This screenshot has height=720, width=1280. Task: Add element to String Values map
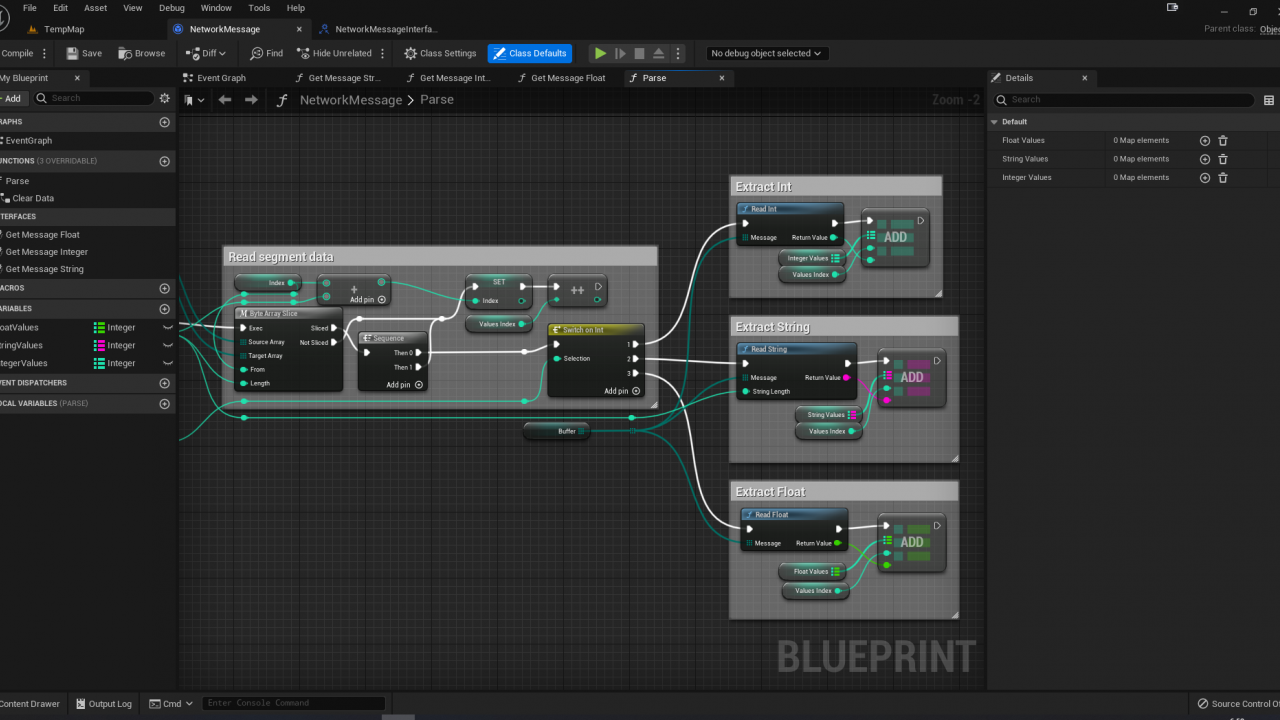pos(1204,159)
